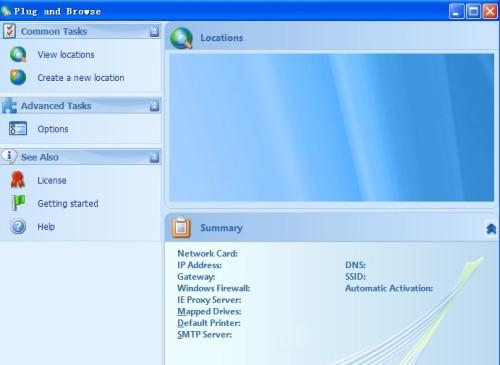
Task: Open the Help link
Action: coord(46,227)
